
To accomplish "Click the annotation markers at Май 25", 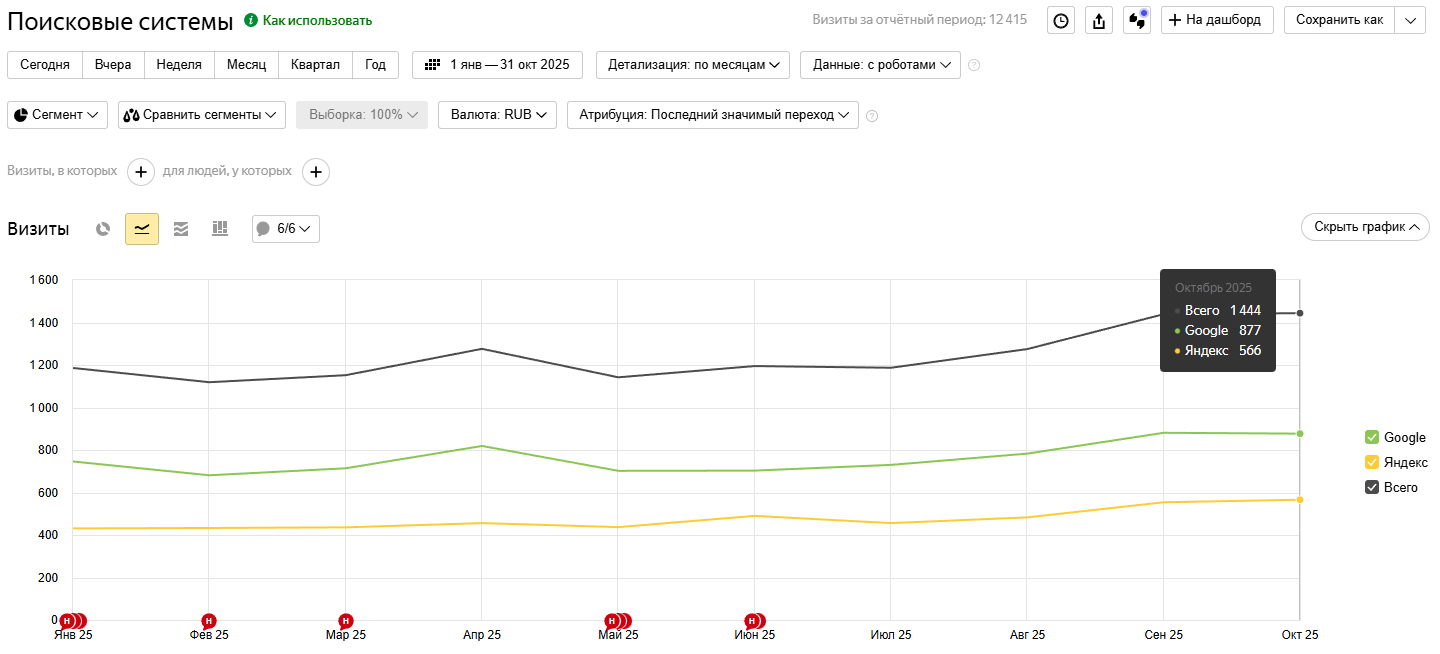I will point(618,621).
